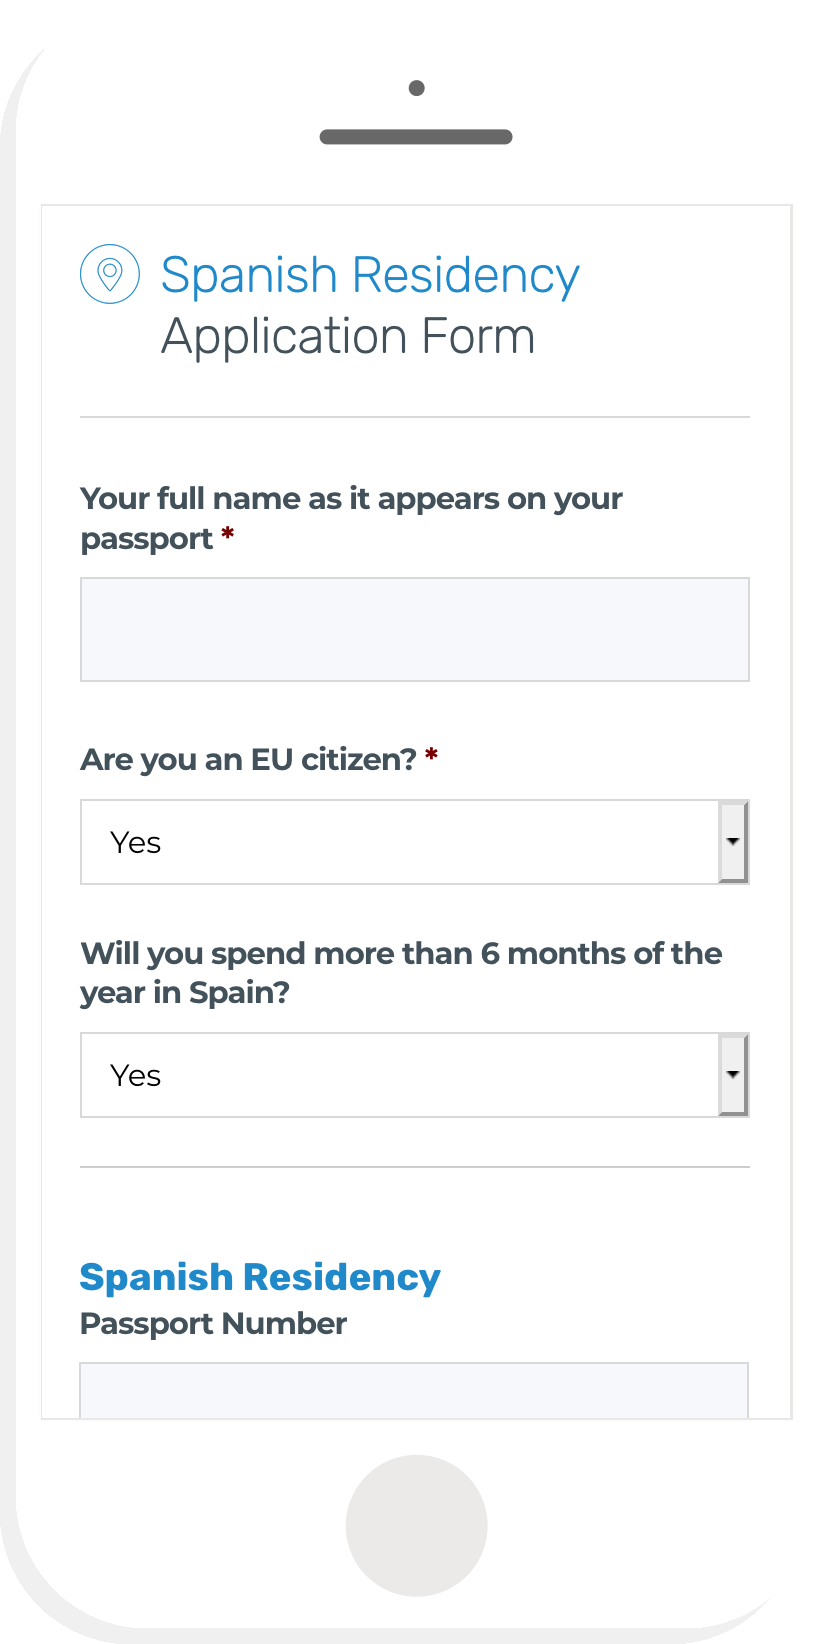818x1644 pixels.
Task: Click the 'Your full name' field label
Action: [x=351, y=518]
